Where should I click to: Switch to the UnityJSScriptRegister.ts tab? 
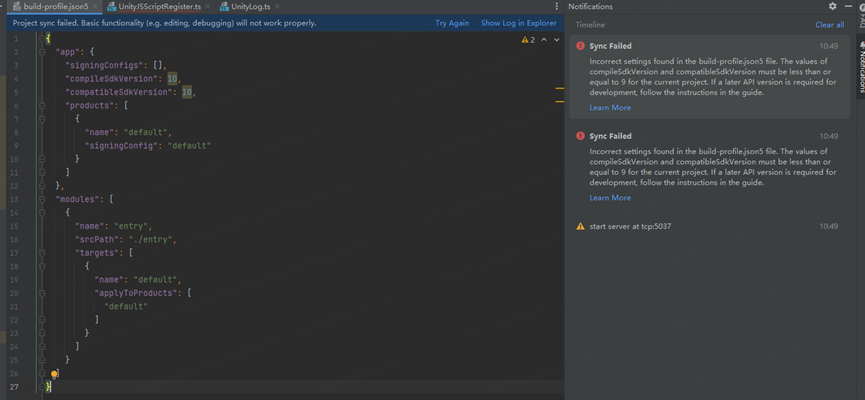click(x=160, y=7)
